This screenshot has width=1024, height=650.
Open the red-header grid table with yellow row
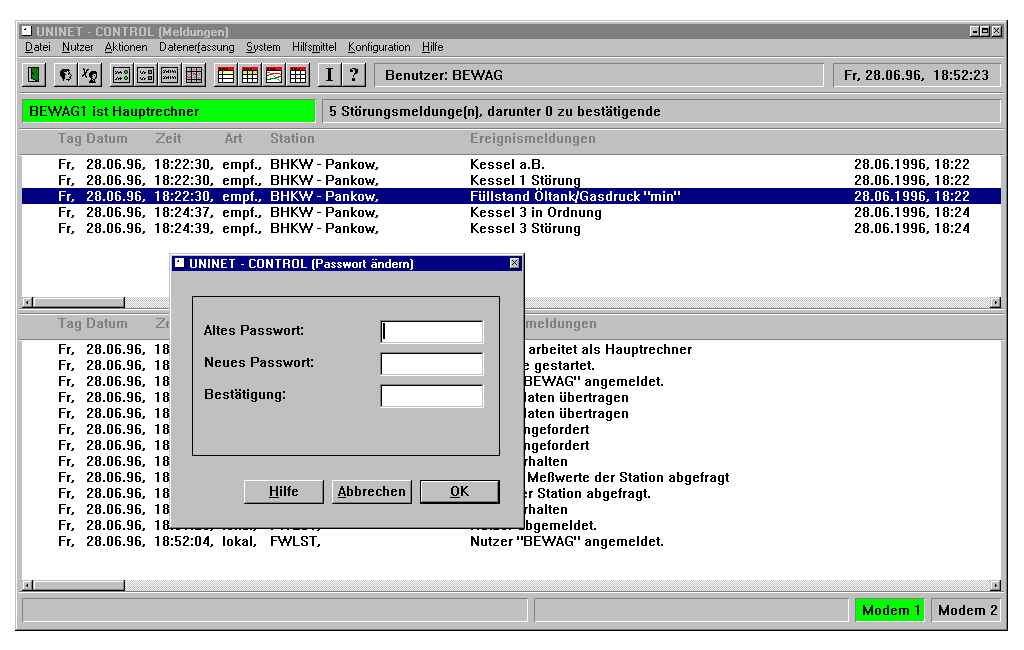(250, 75)
